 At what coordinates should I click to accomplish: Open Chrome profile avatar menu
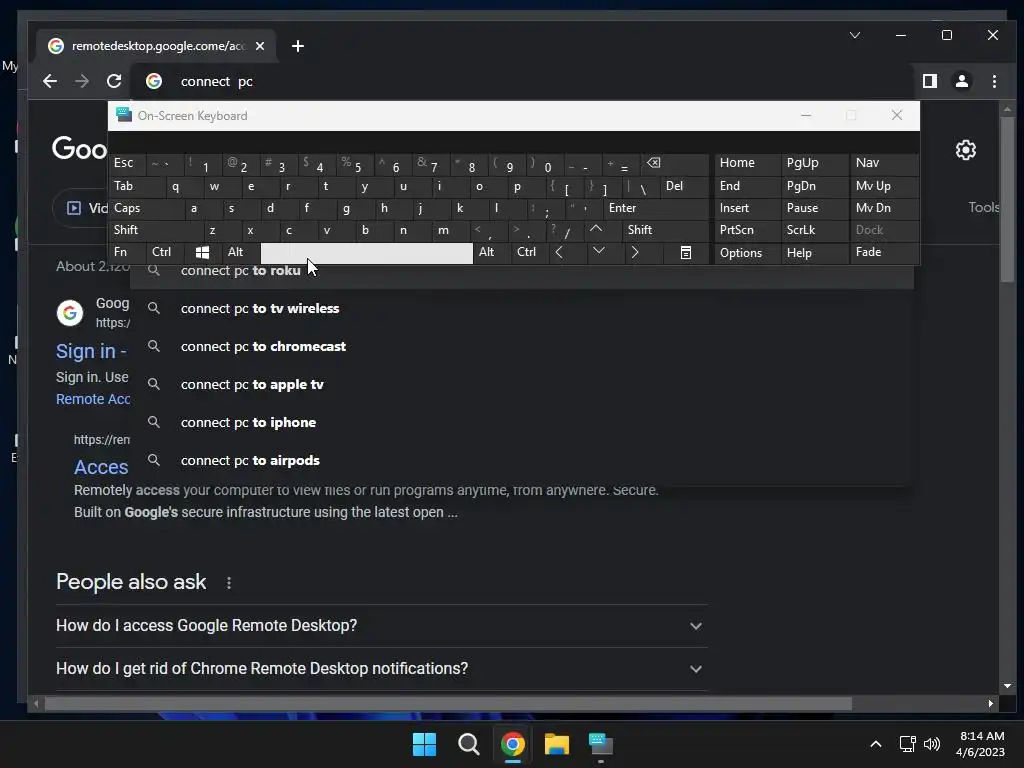(x=962, y=81)
